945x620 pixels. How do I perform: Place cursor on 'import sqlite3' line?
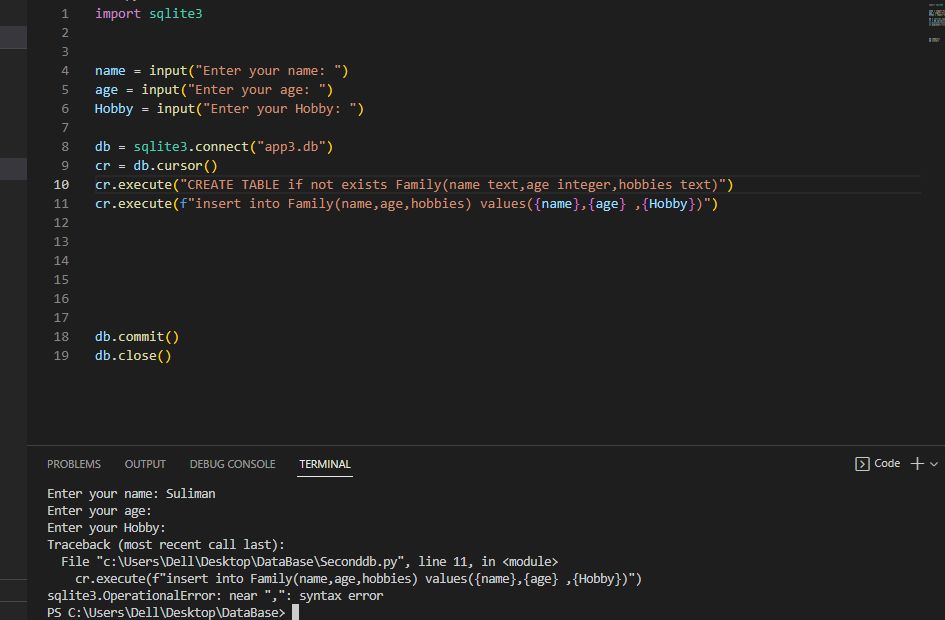click(148, 13)
